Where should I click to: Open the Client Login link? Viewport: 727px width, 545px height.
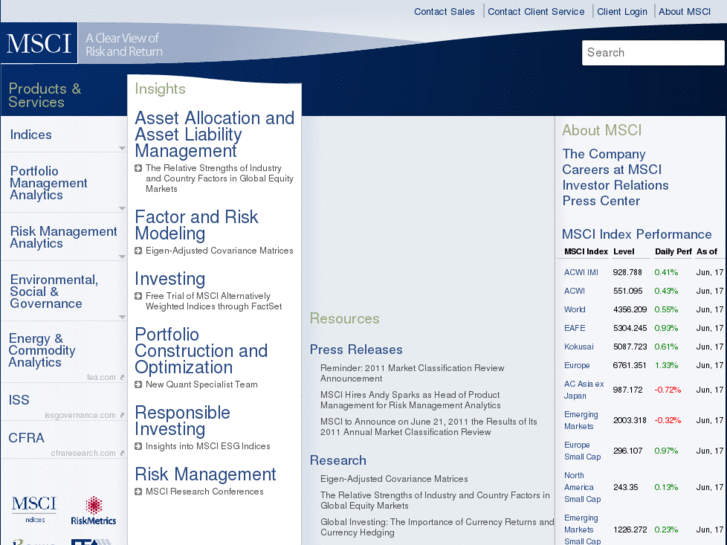622,12
